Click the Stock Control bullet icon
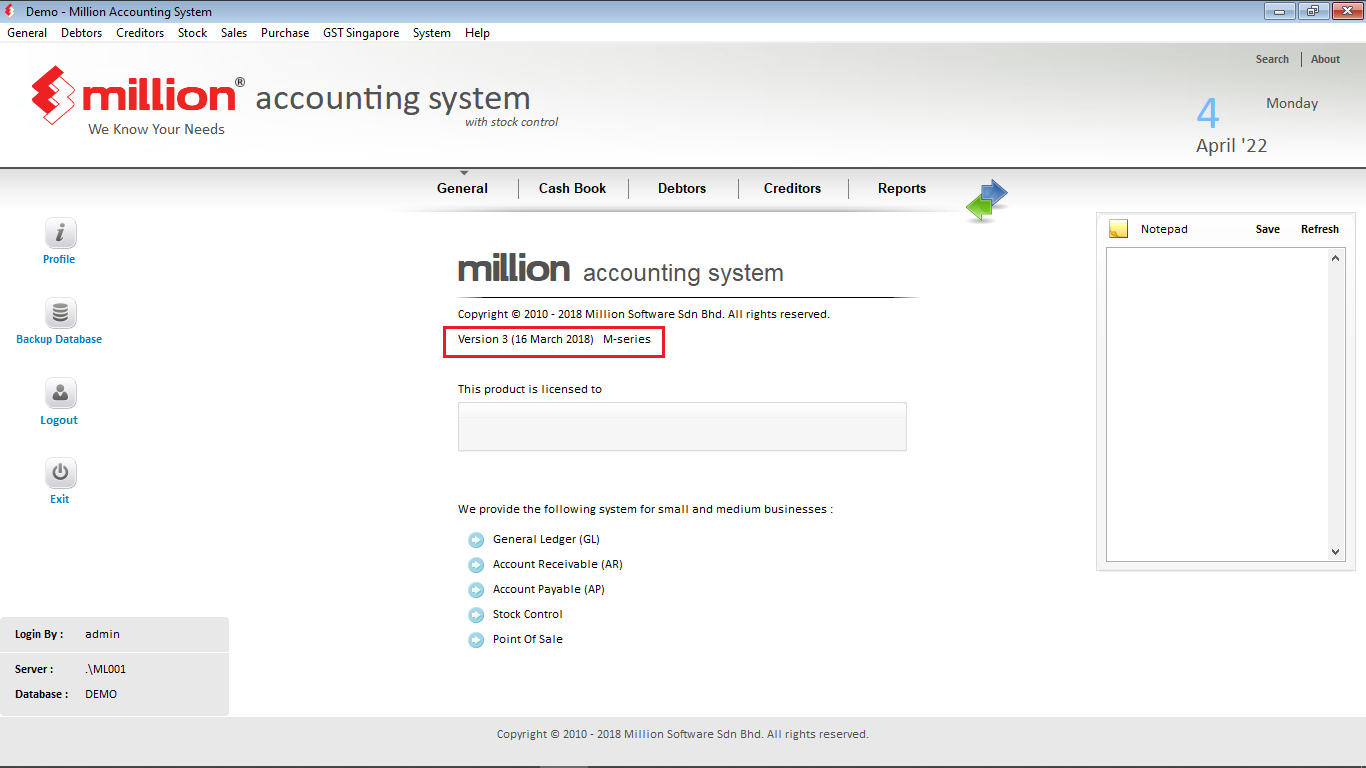 pyautogui.click(x=476, y=615)
